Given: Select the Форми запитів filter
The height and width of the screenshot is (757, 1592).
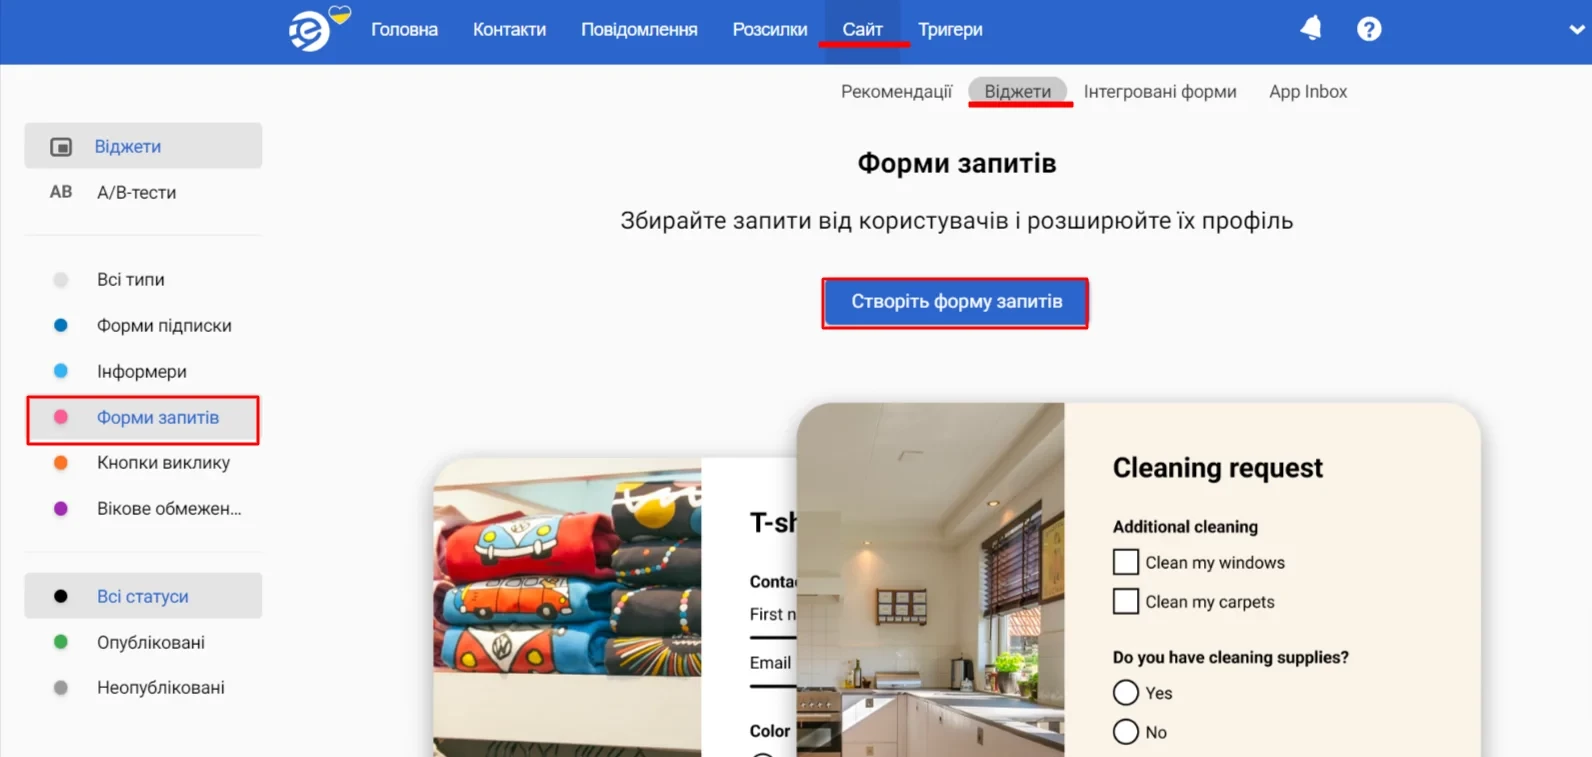Looking at the screenshot, I should coord(143,418).
